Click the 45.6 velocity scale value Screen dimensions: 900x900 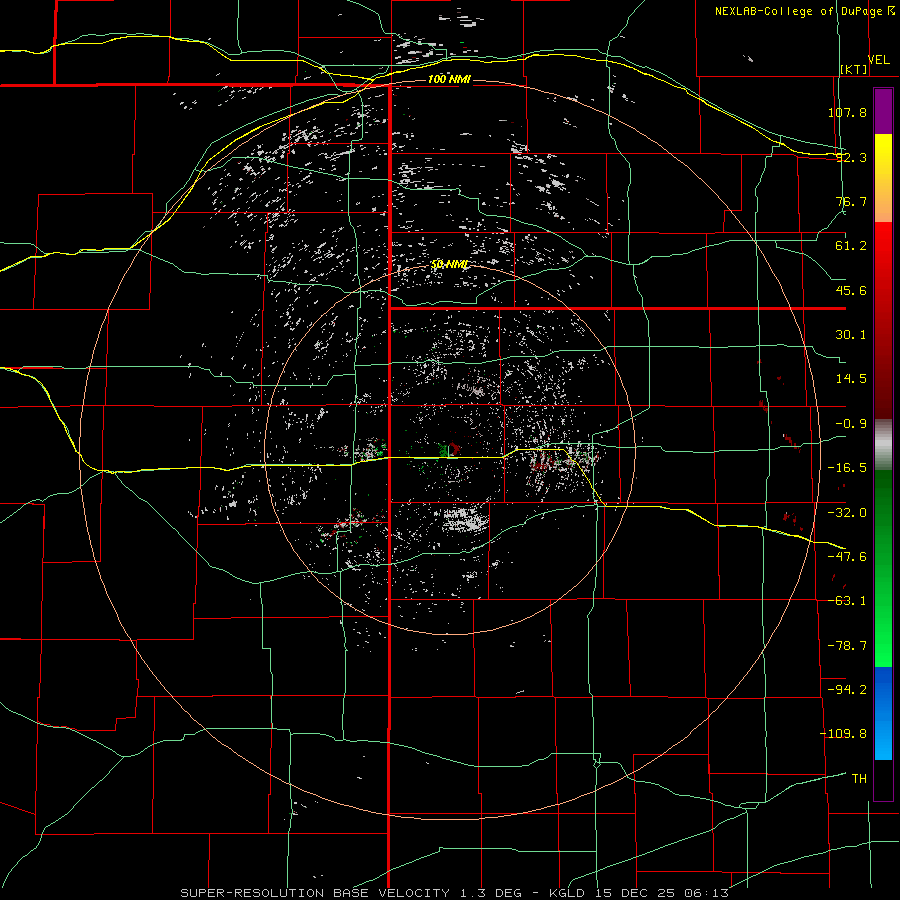click(x=851, y=290)
